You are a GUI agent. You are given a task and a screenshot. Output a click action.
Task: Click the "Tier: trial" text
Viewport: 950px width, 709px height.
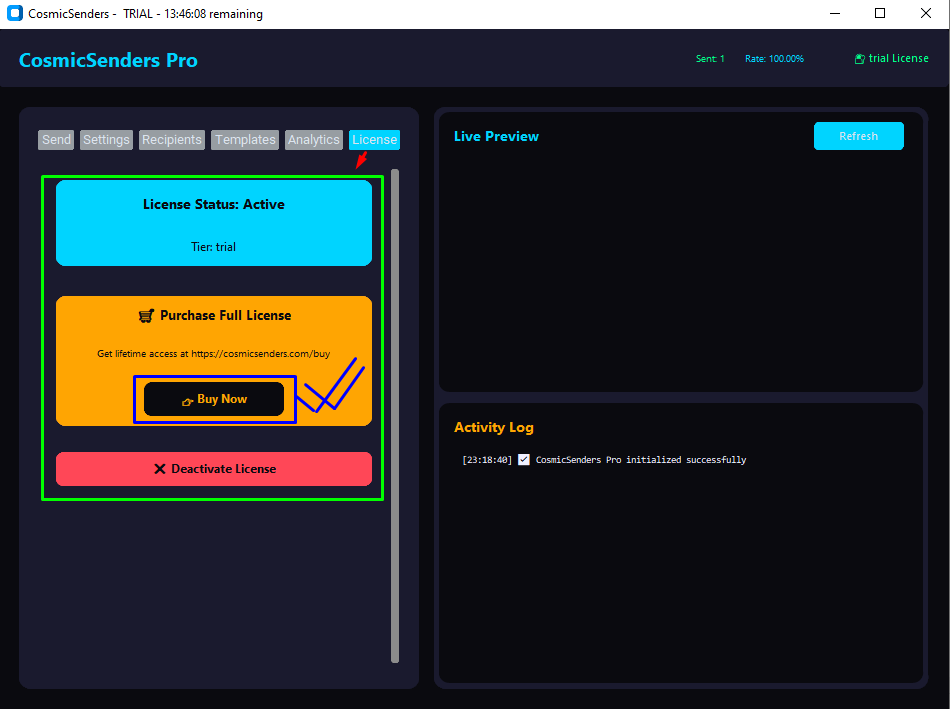coord(213,247)
